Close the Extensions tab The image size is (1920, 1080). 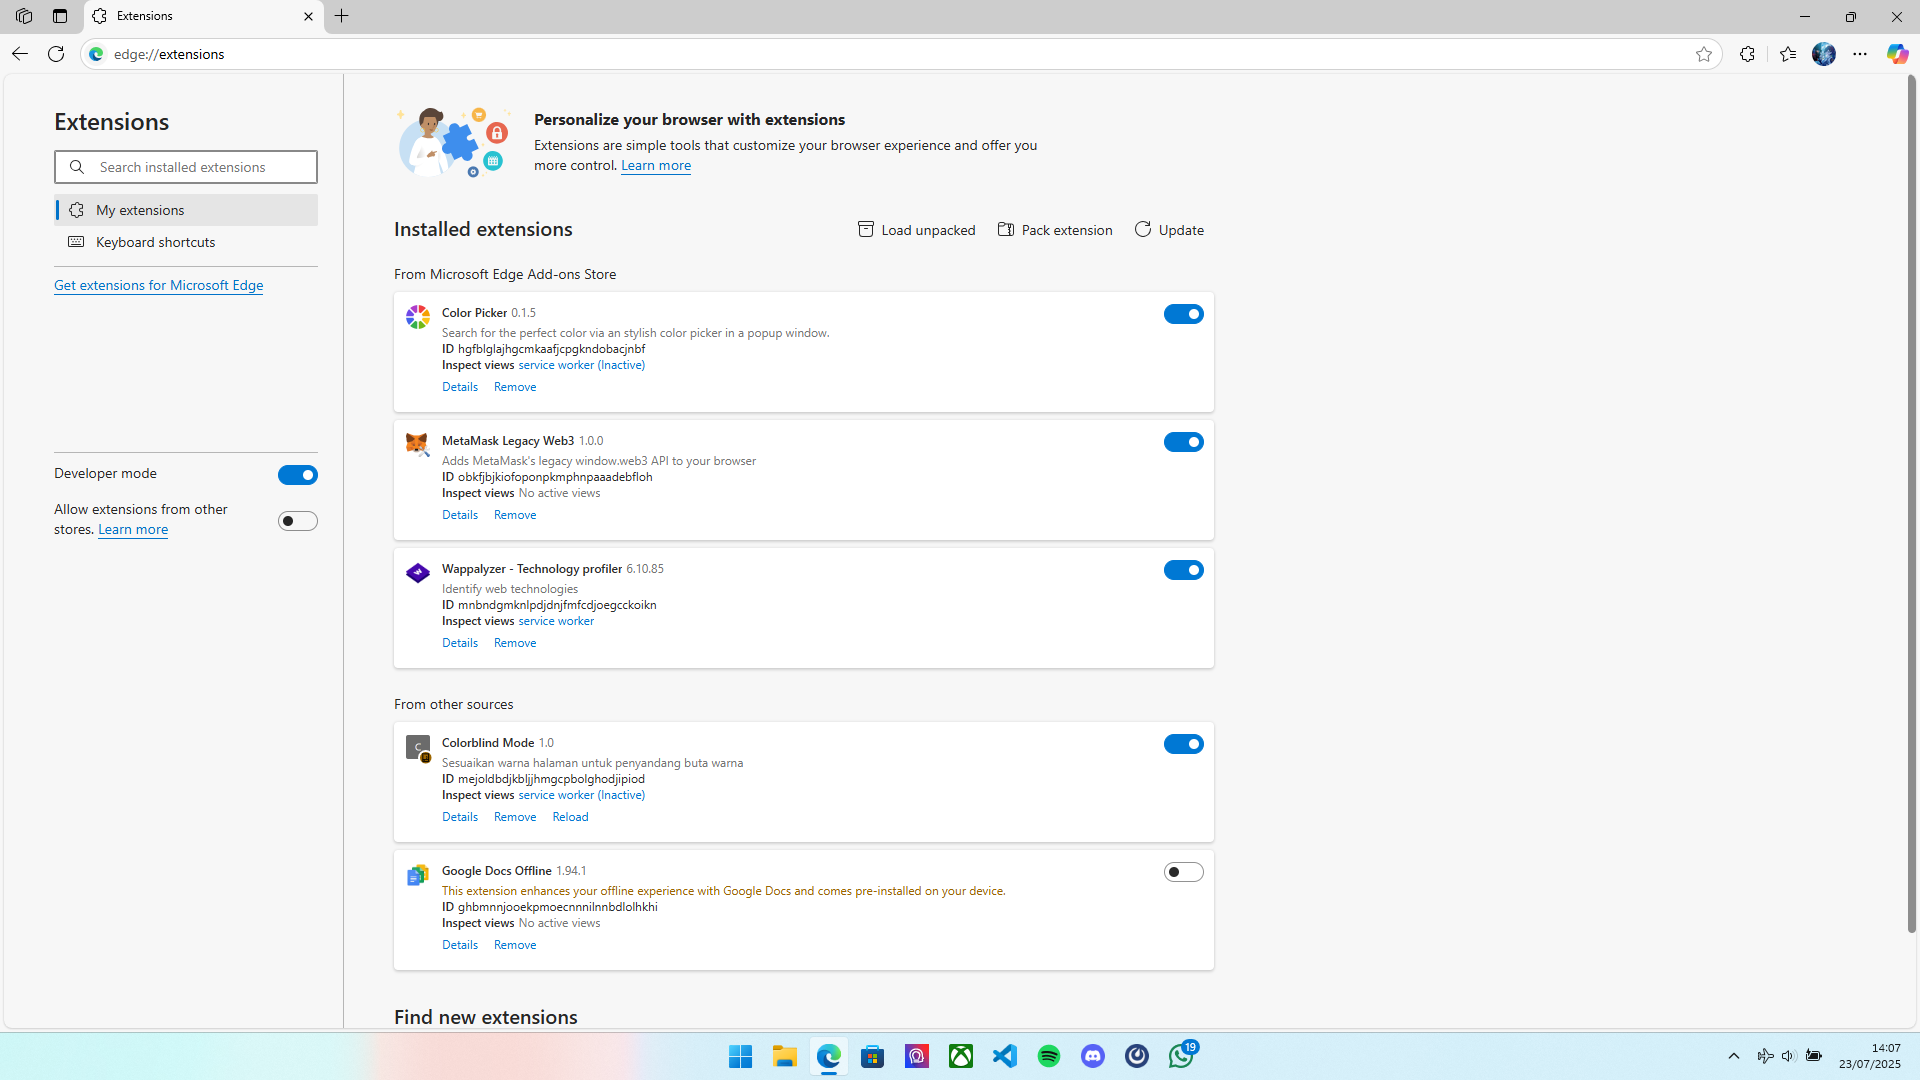click(308, 16)
